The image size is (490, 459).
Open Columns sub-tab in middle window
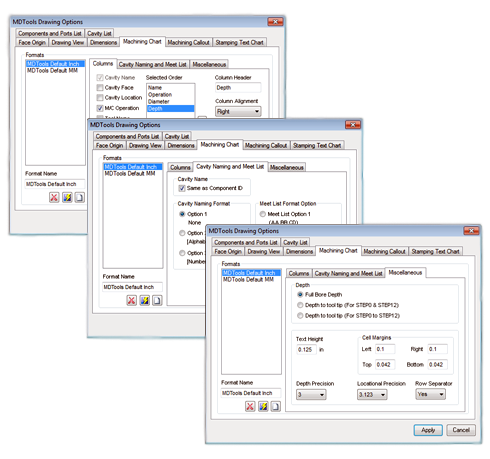[181, 167]
